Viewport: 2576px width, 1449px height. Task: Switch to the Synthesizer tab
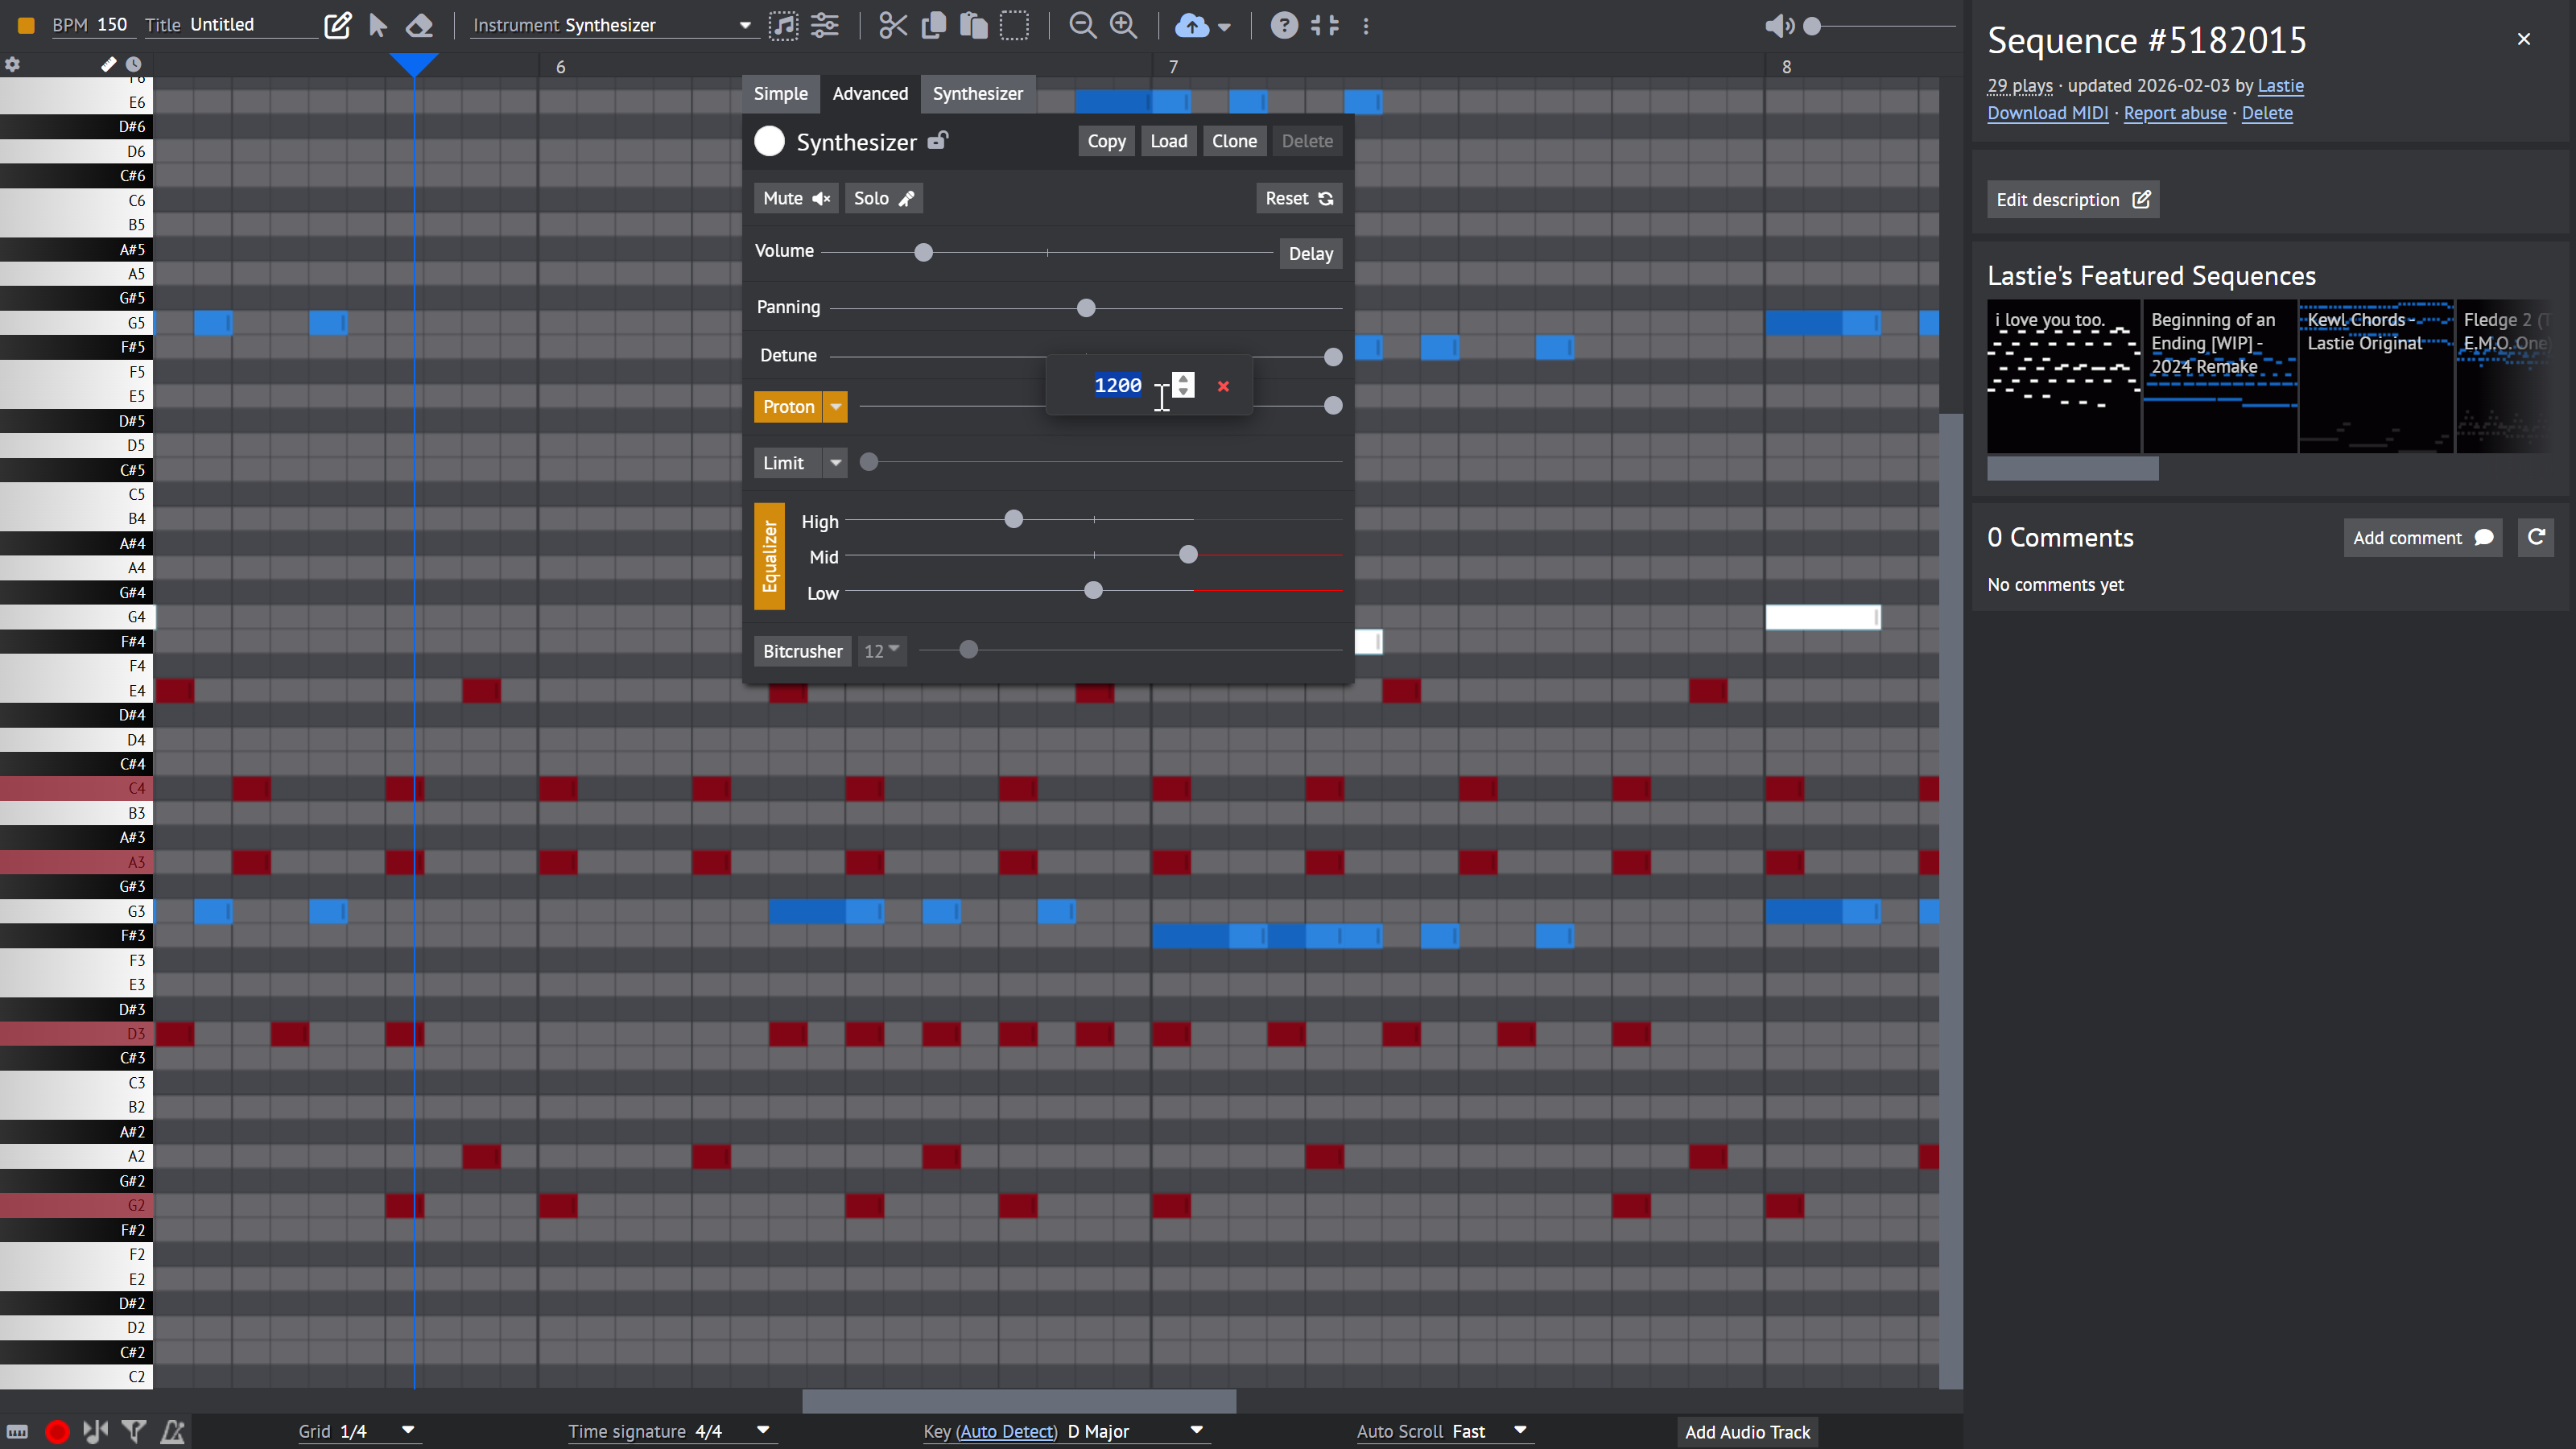[x=977, y=93]
